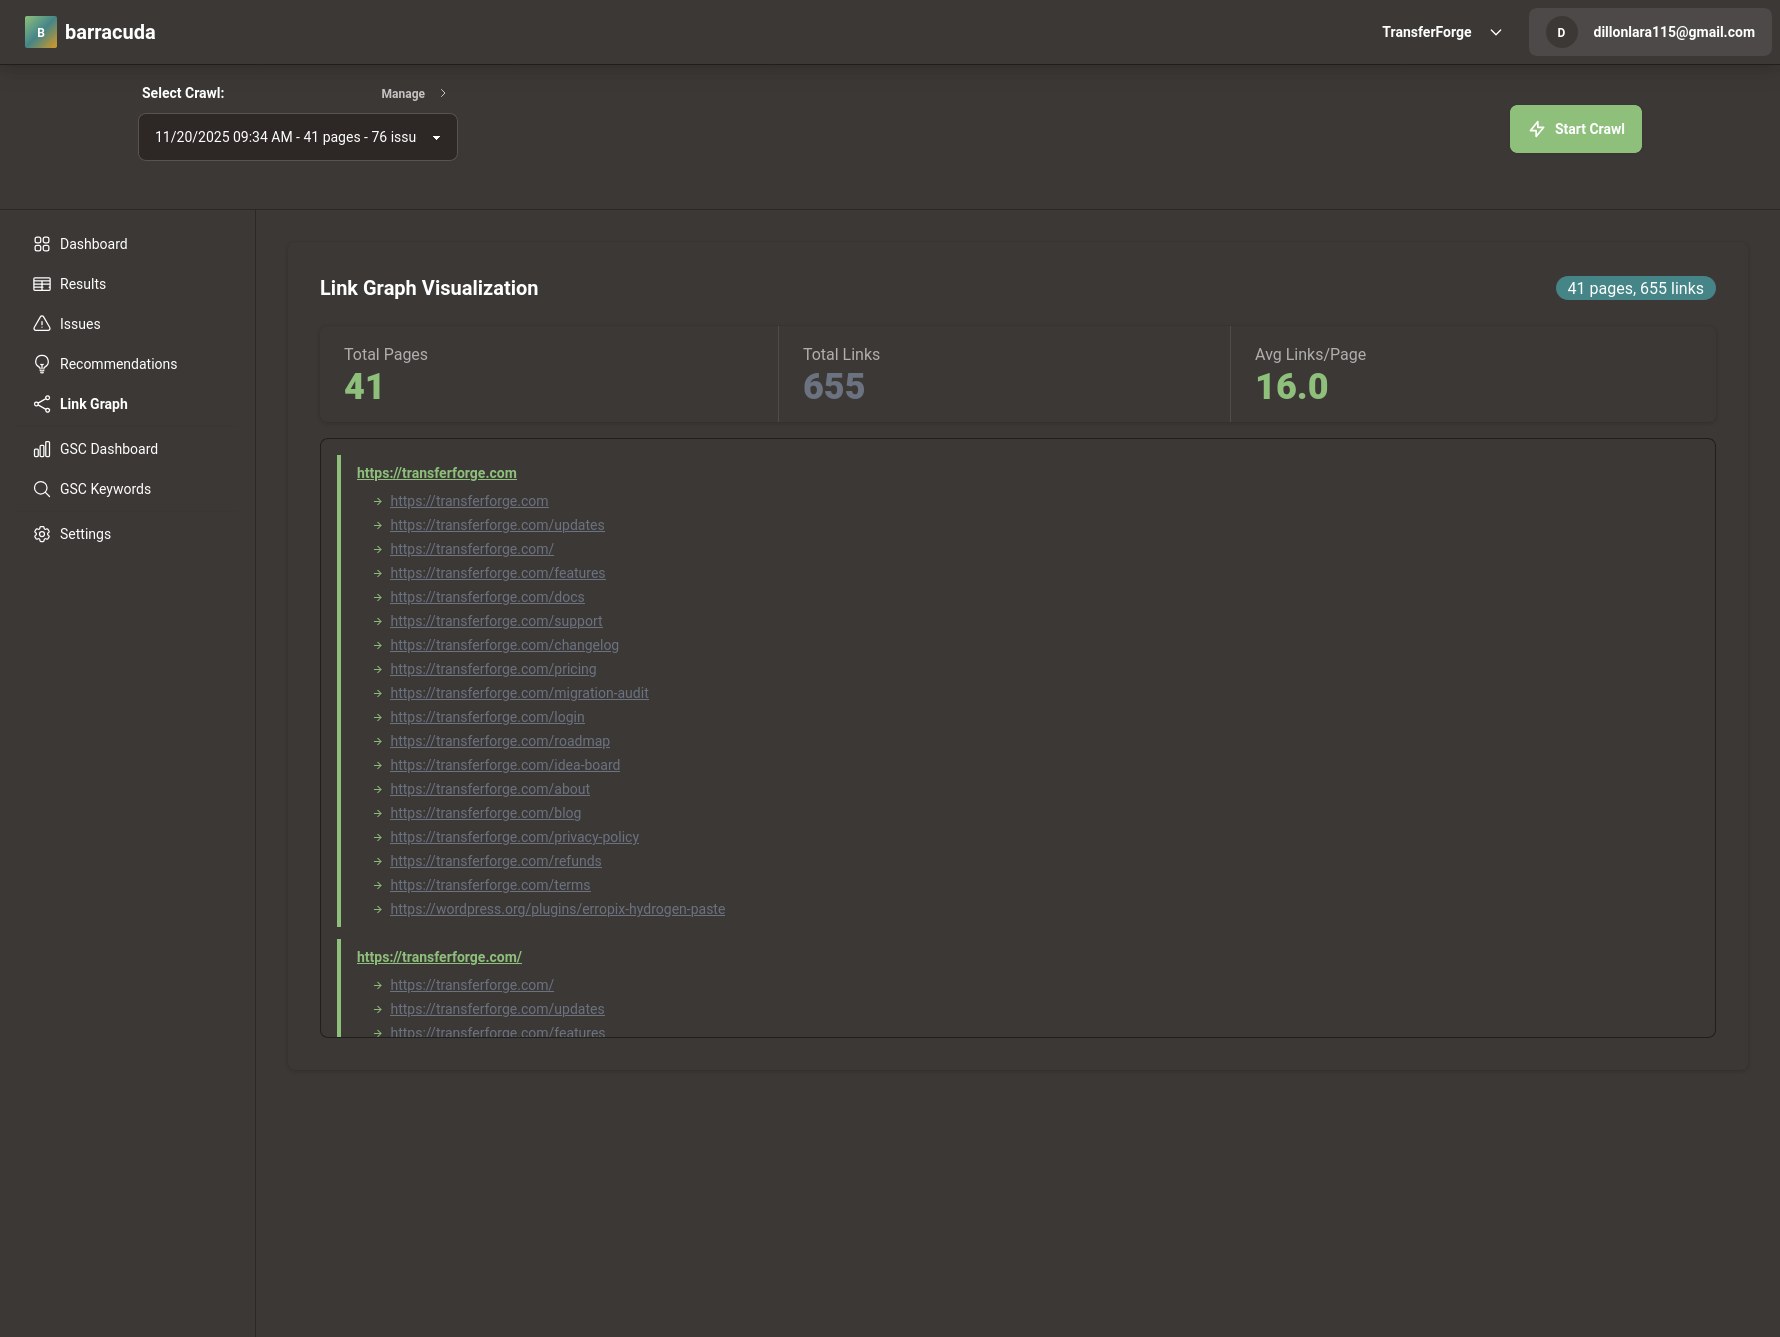Select the Link Graph share icon
This screenshot has width=1780, height=1337.
pyautogui.click(x=42, y=404)
